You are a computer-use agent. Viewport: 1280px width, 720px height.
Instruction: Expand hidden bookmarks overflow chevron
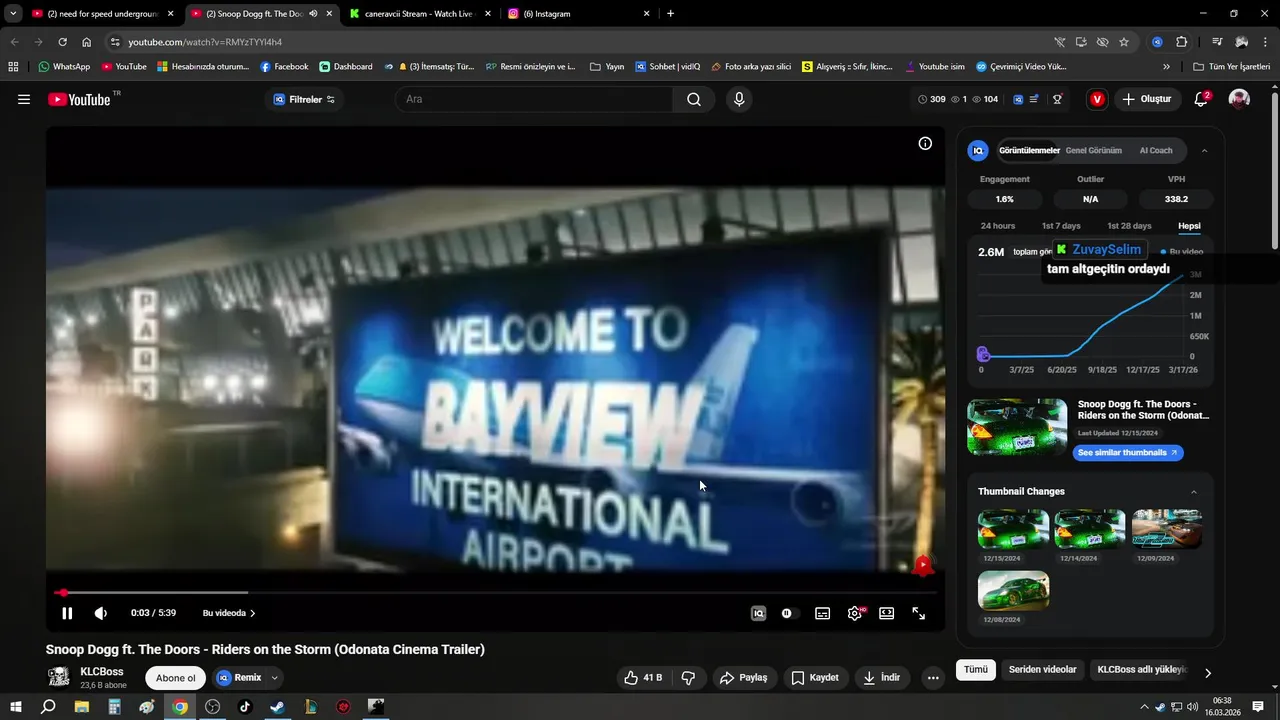click(1166, 67)
